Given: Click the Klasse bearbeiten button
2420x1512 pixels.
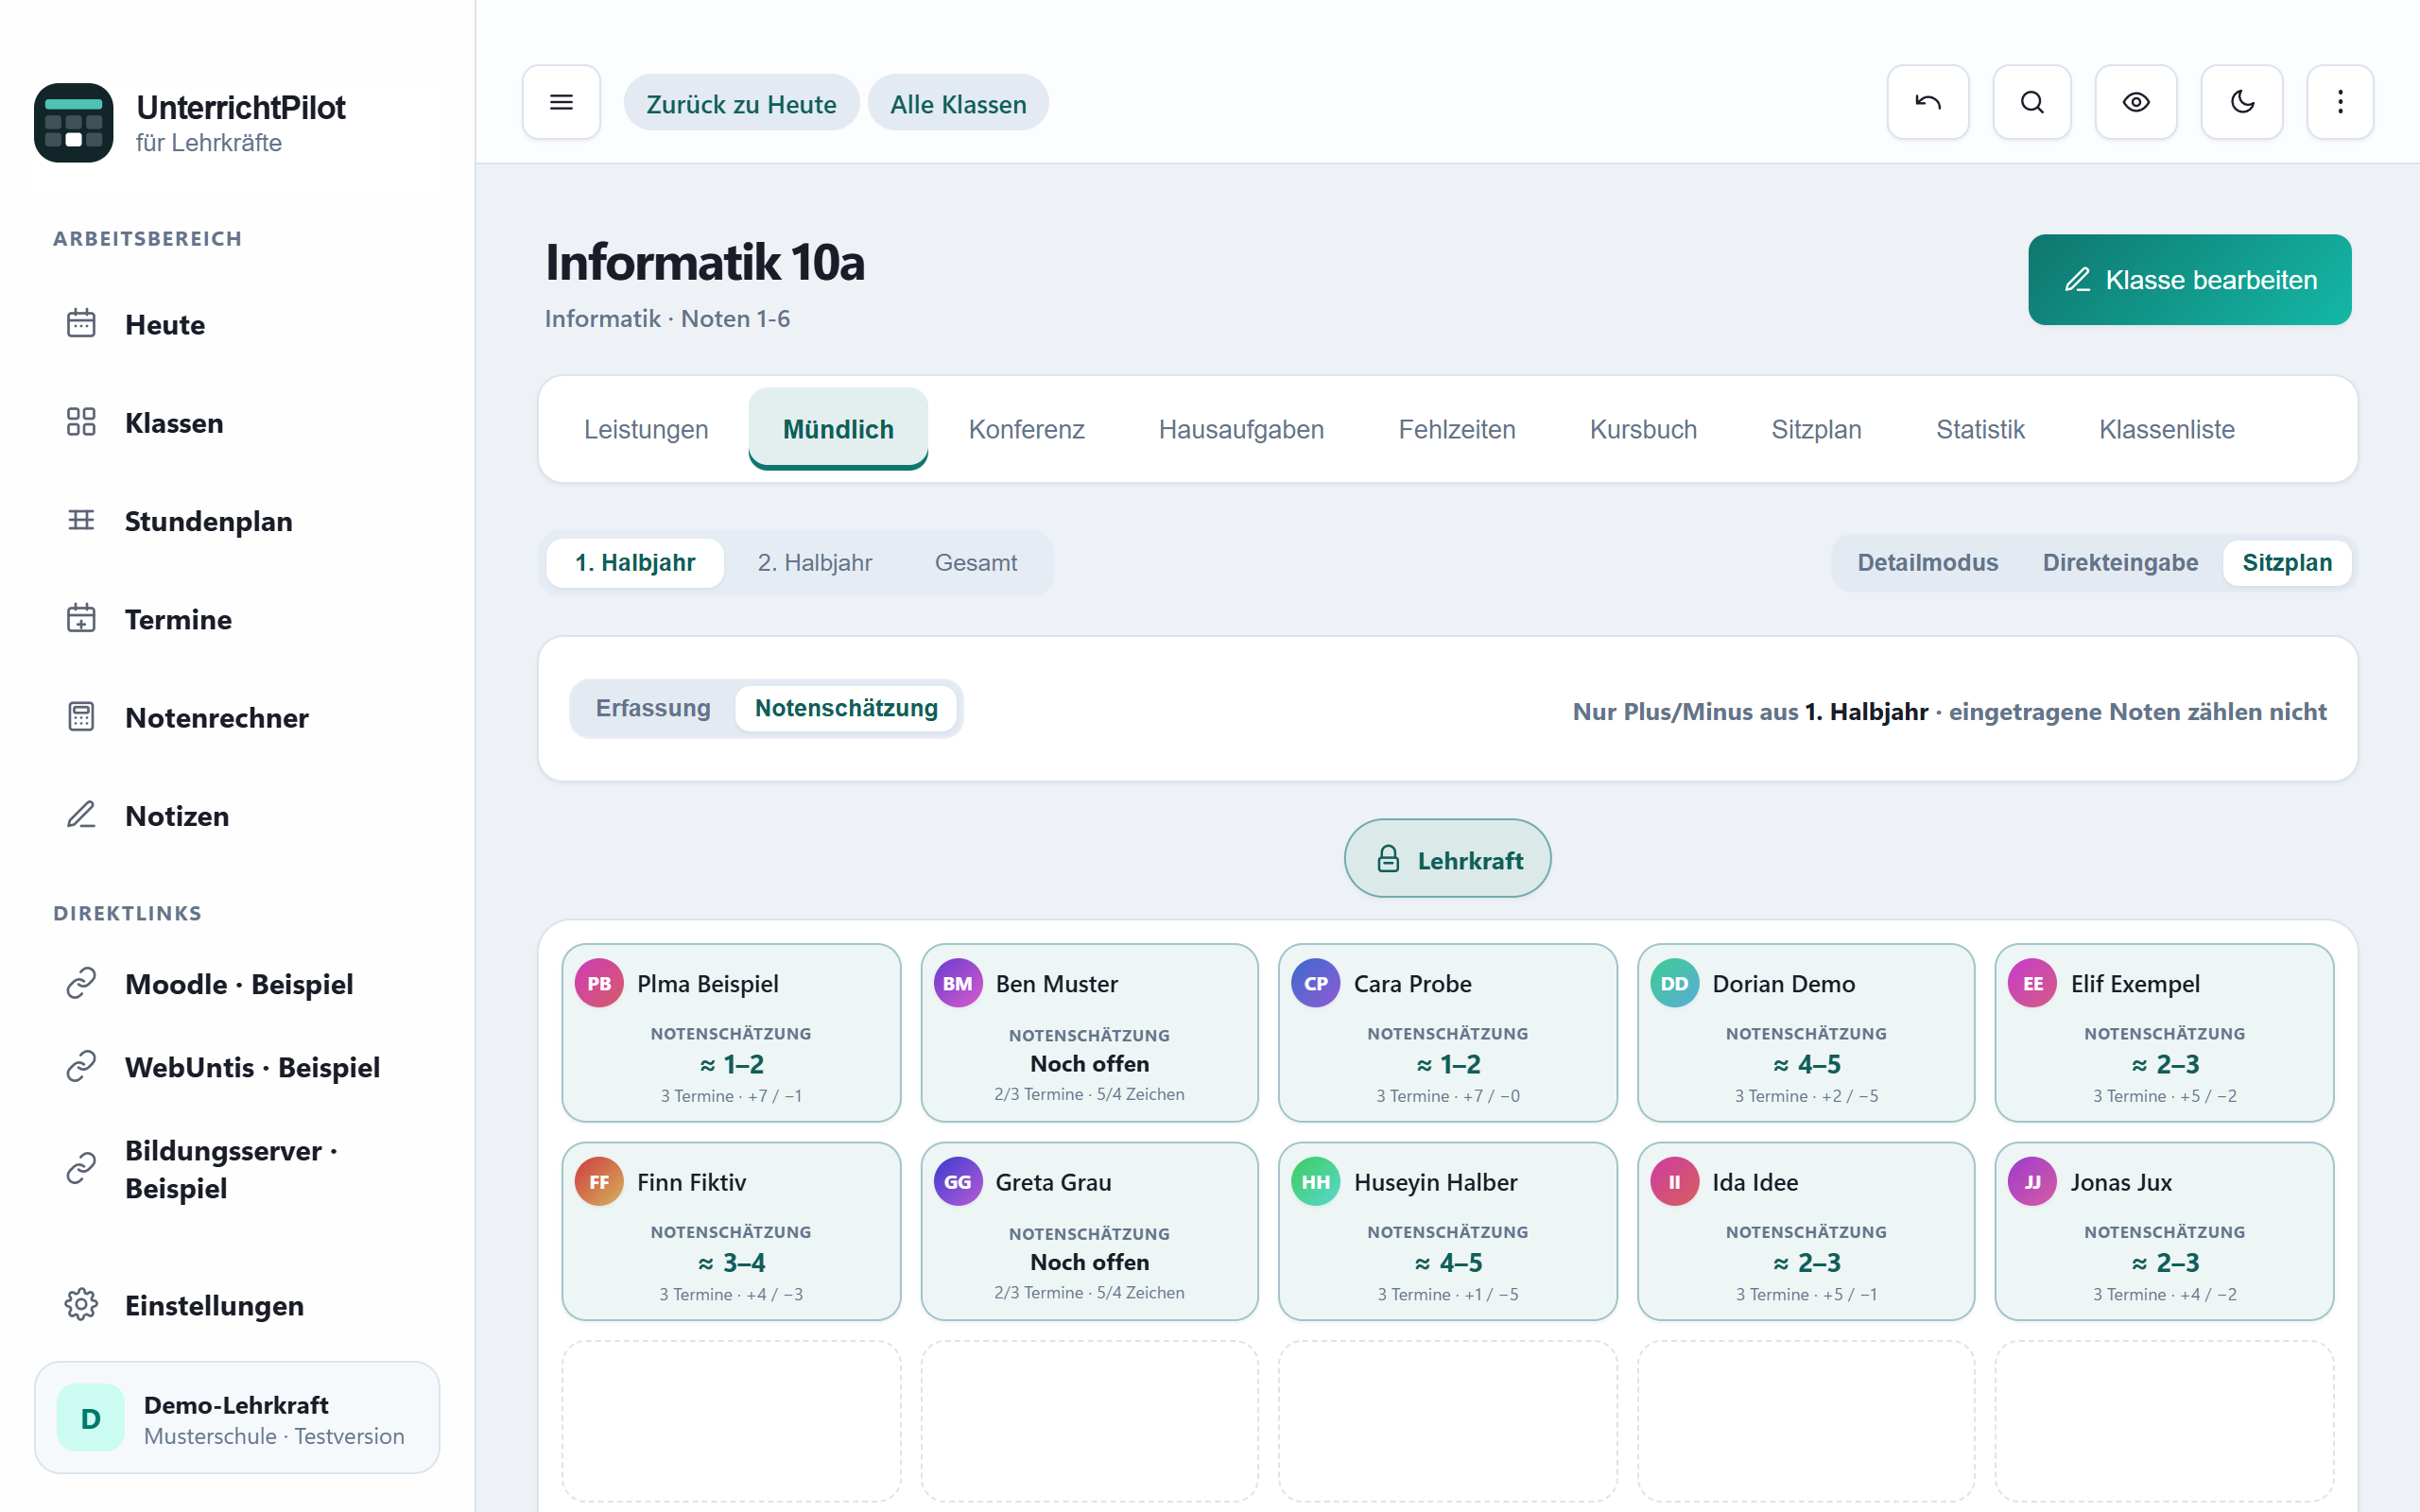Looking at the screenshot, I should click(2189, 280).
